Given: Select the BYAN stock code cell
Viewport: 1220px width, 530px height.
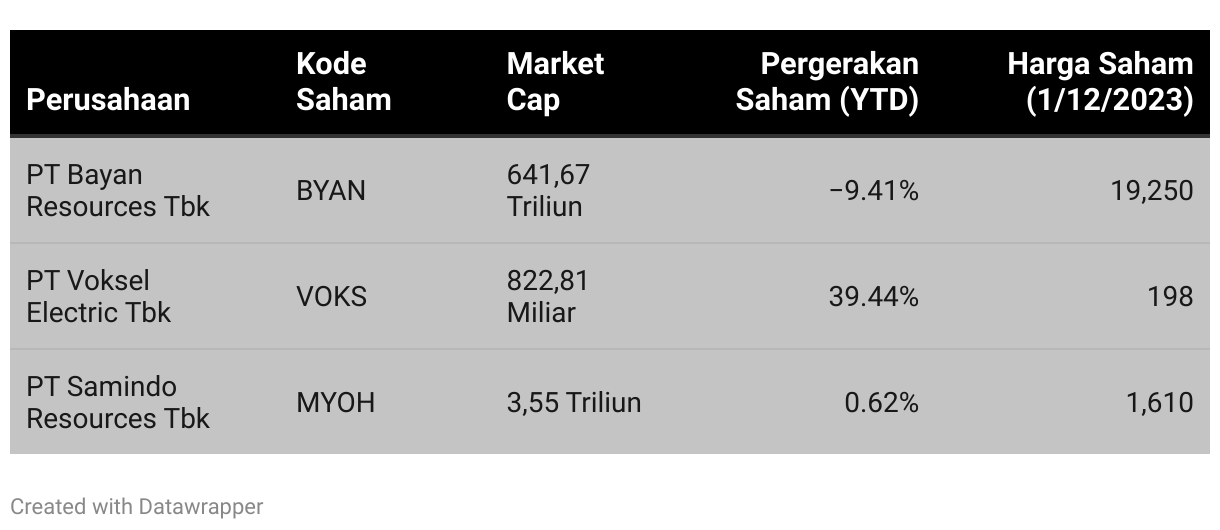Looking at the screenshot, I should click(331, 190).
